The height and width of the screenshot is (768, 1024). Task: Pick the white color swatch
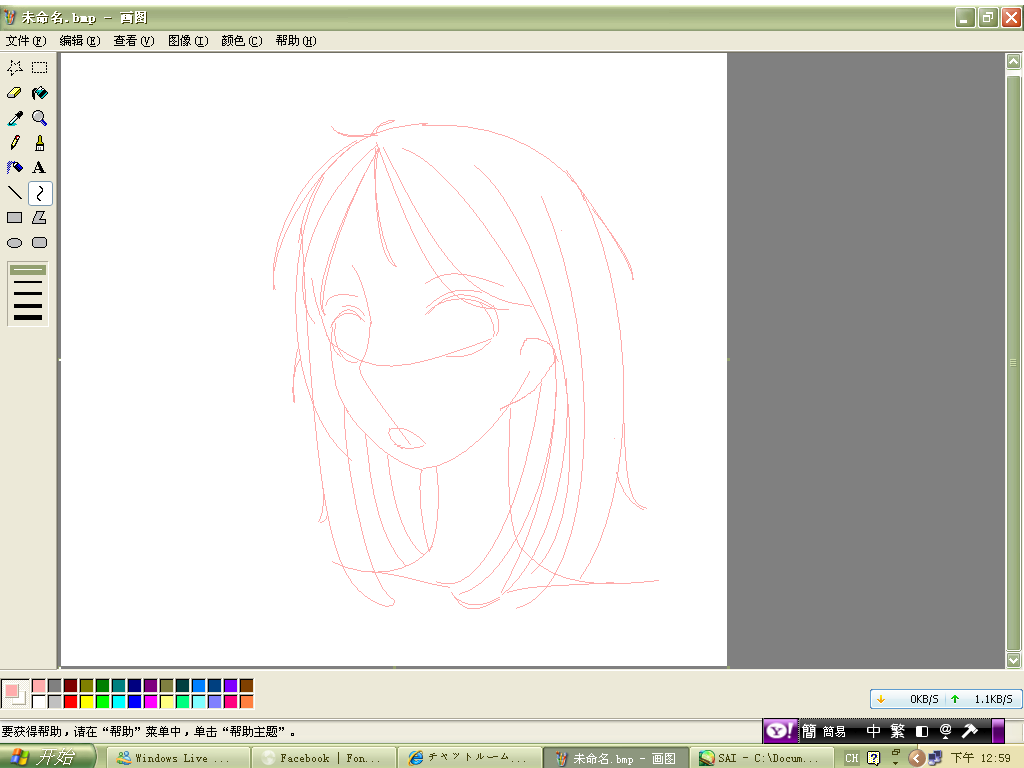39,701
